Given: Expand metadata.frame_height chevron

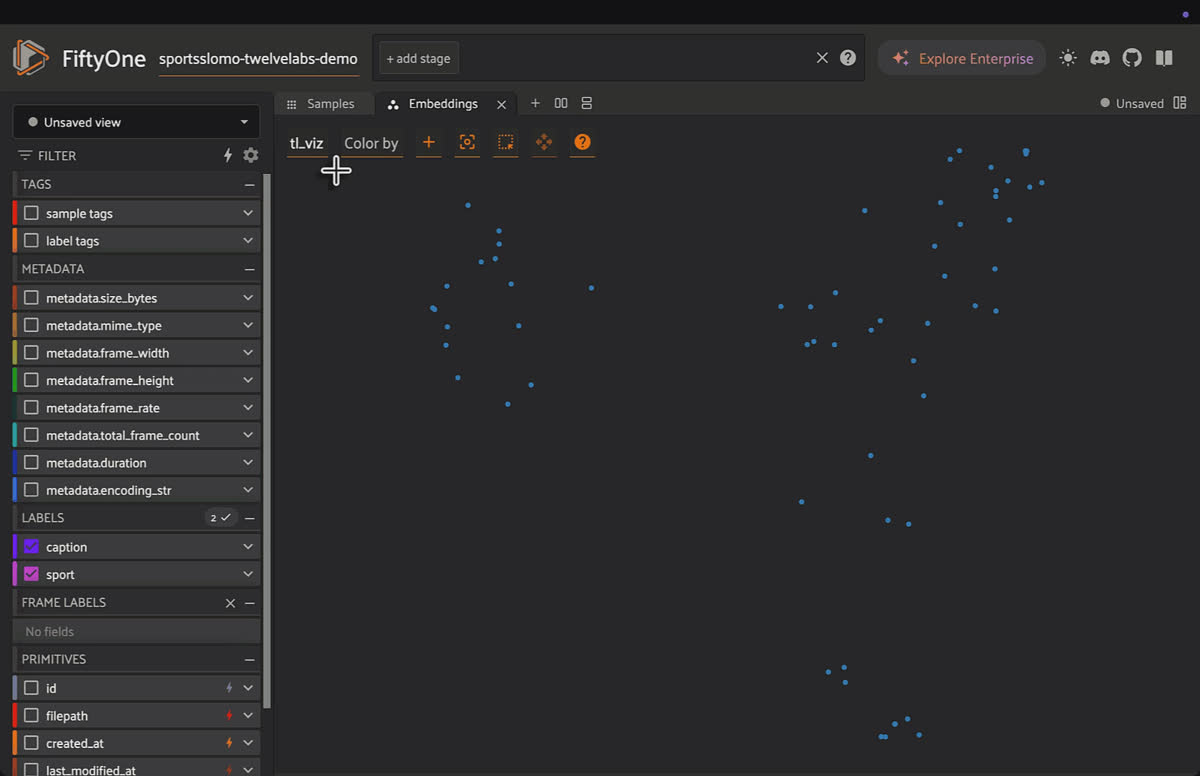Looking at the screenshot, I should [x=248, y=381].
